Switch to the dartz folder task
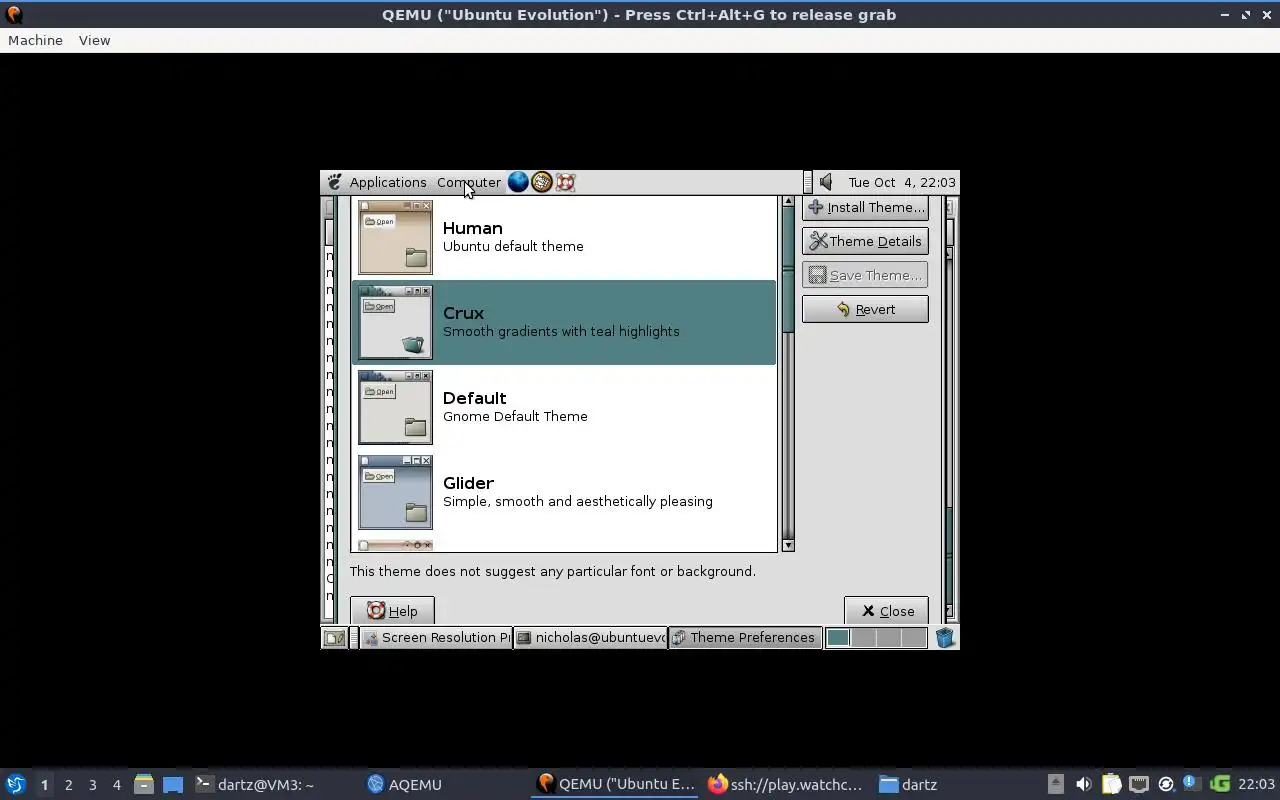 pos(908,785)
